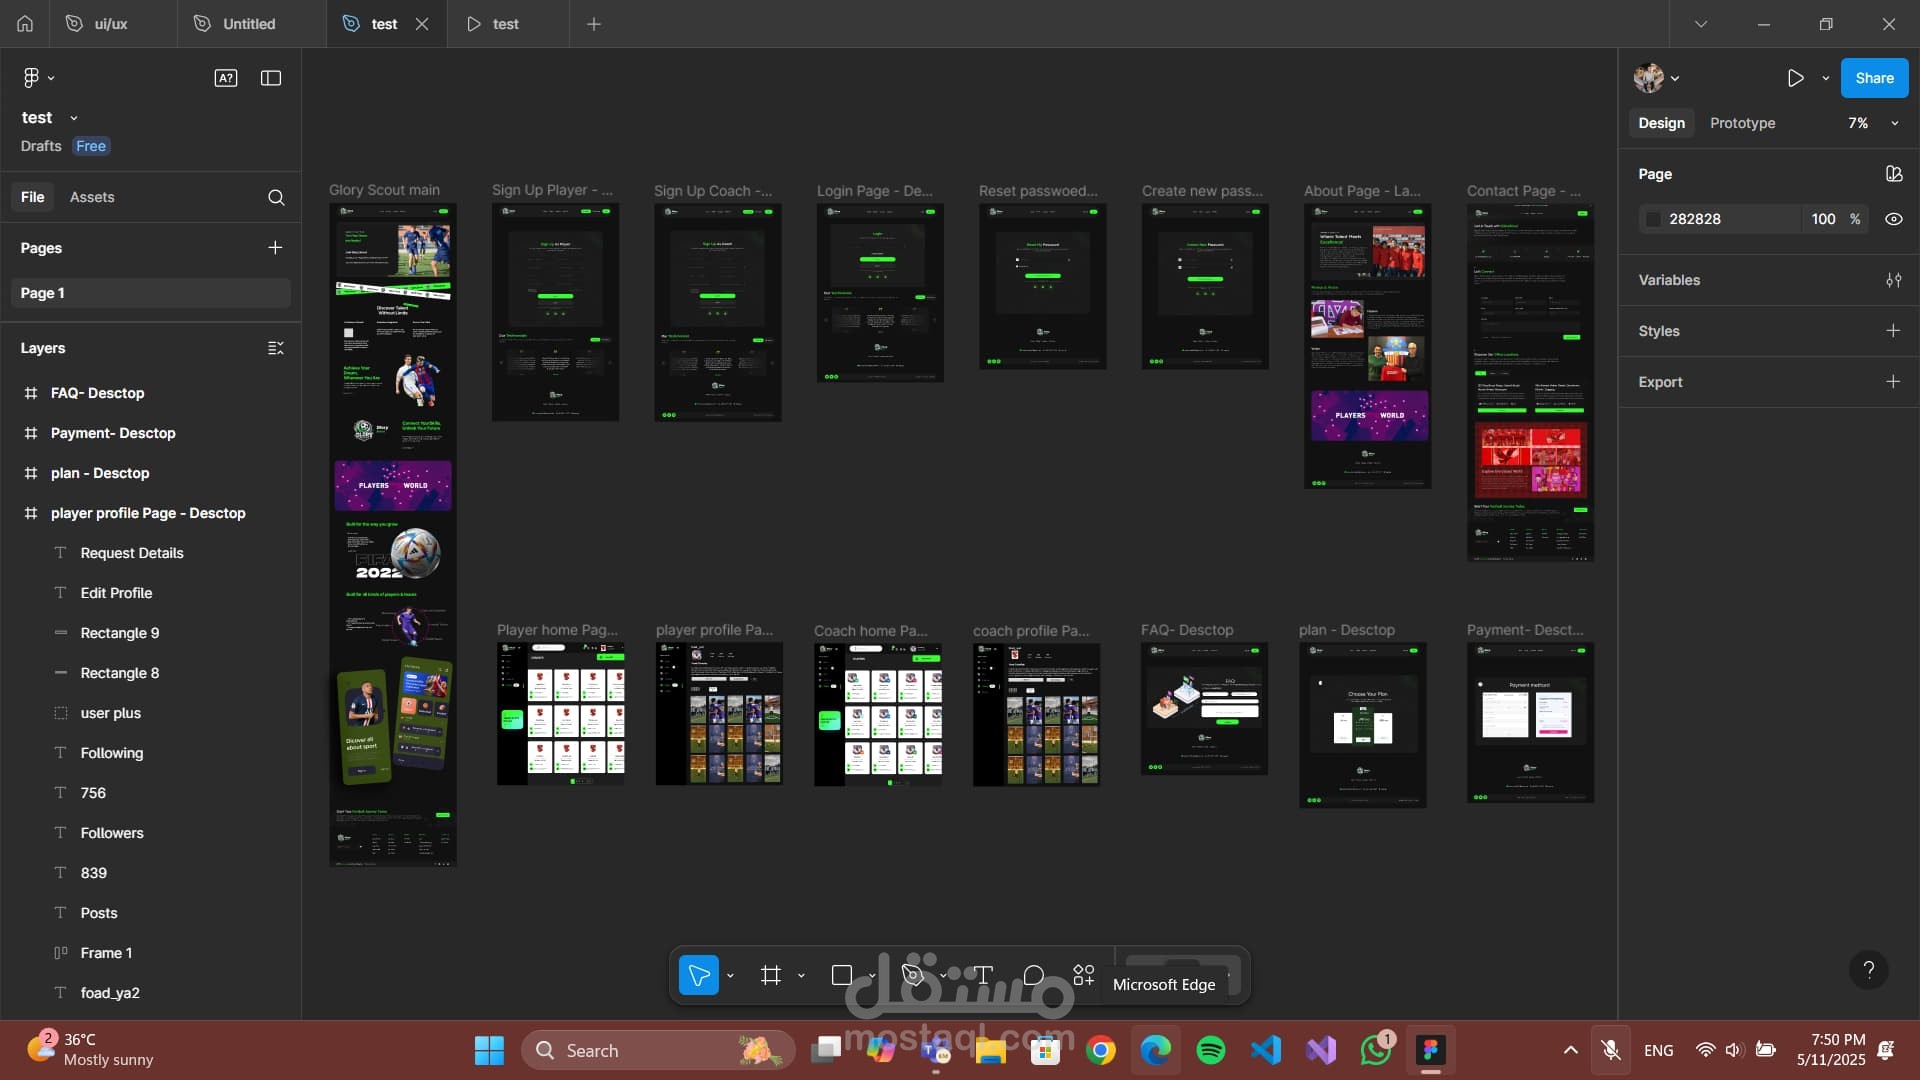Add a new style with the plus
This screenshot has height=1080, width=1920.
pyautogui.click(x=1893, y=331)
